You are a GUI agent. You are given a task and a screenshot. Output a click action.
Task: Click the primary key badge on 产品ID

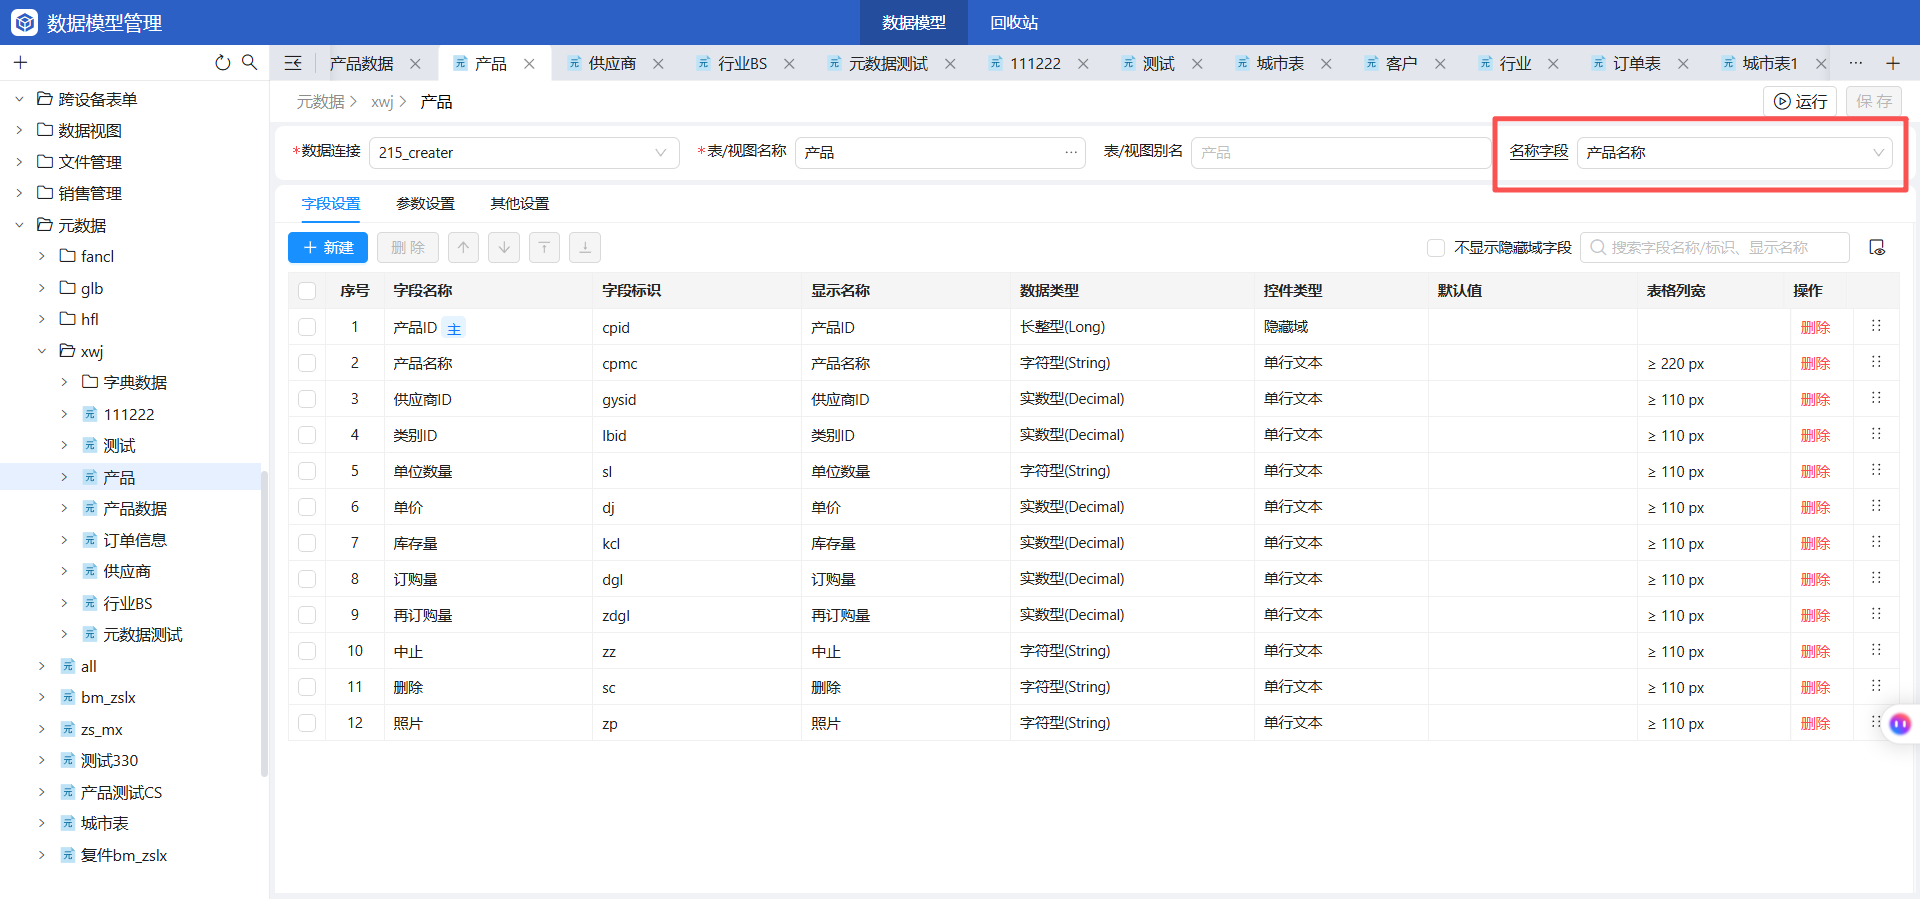coord(454,328)
